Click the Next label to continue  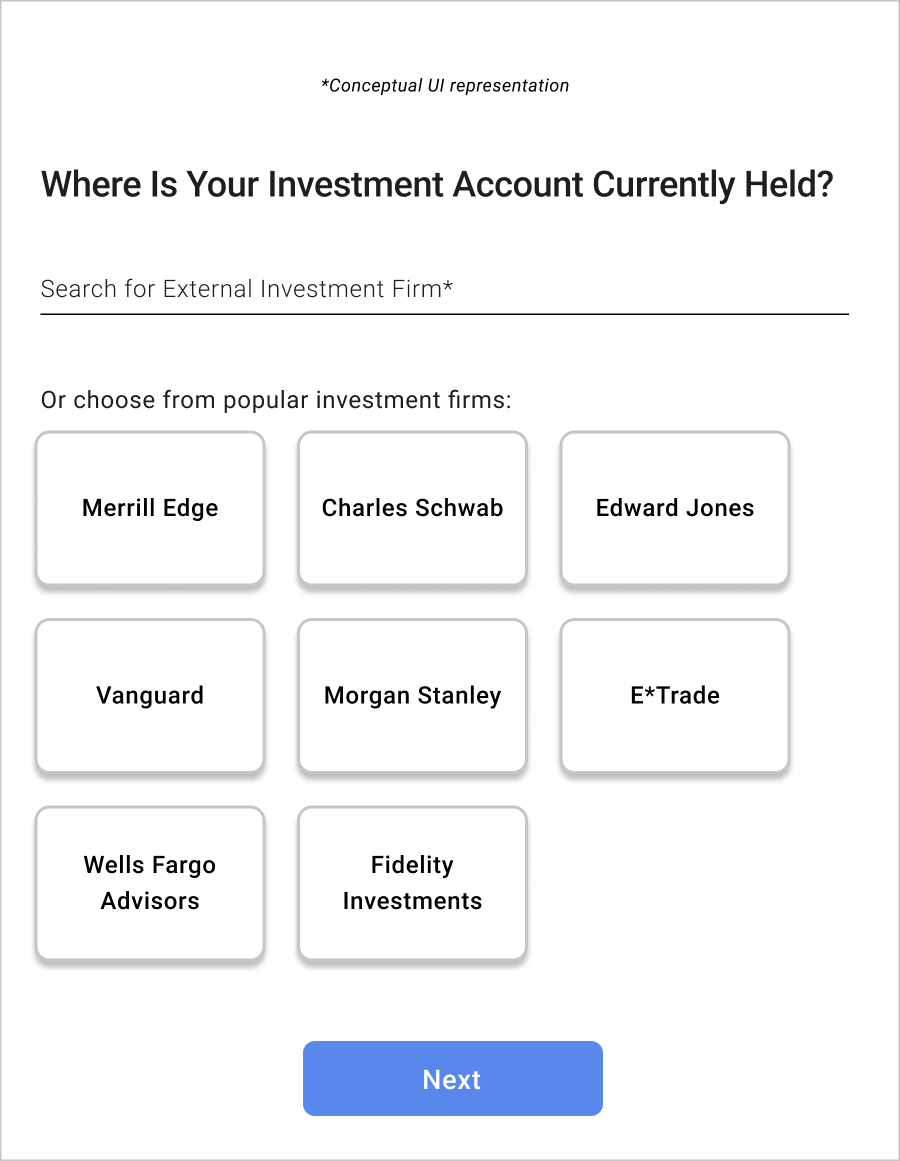[452, 1080]
